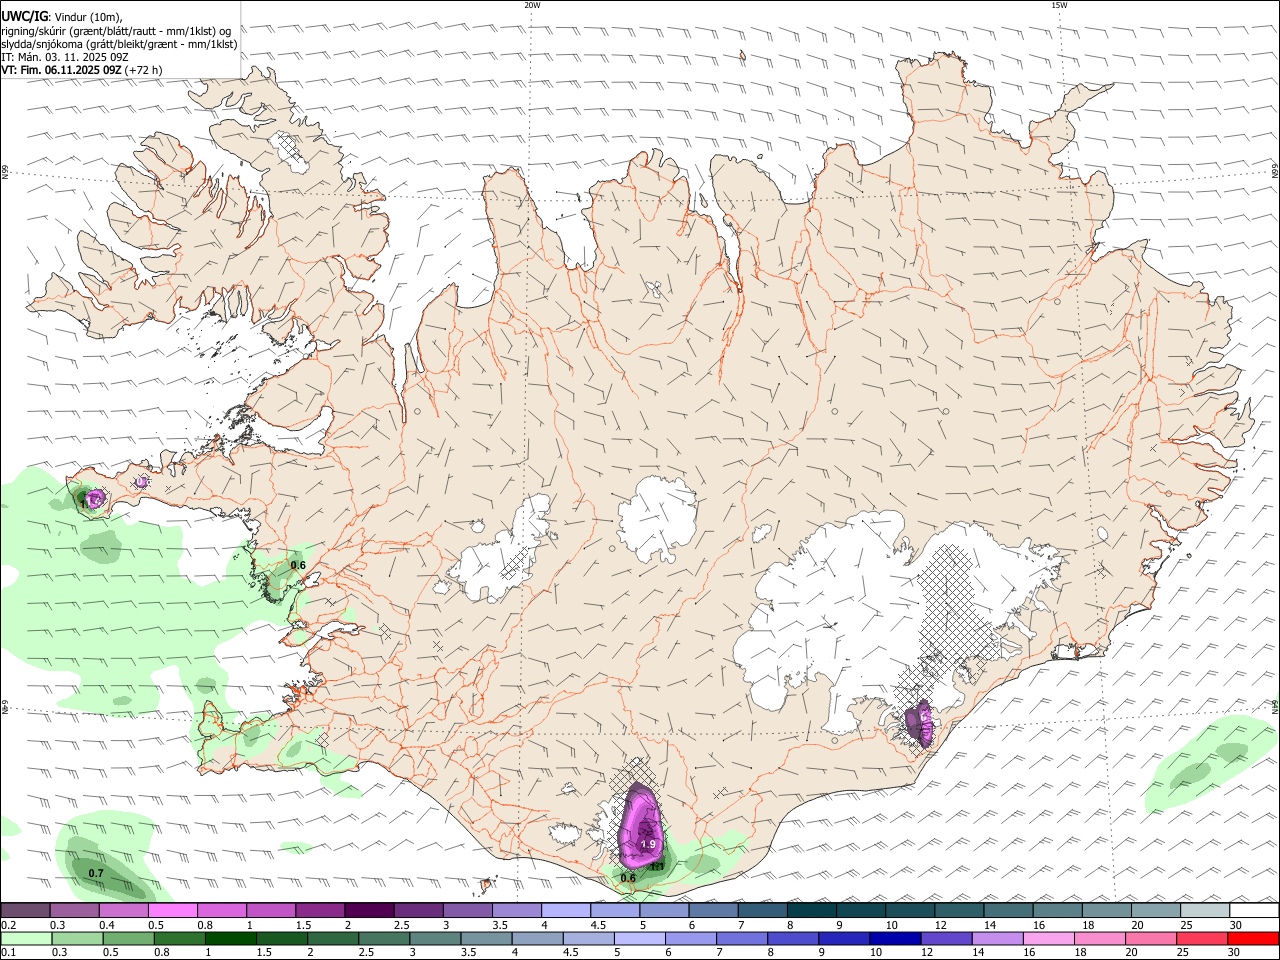Viewport: 1280px width, 960px height.
Task: Click the white 30 mm snow legend swatch
Action: (1256, 910)
